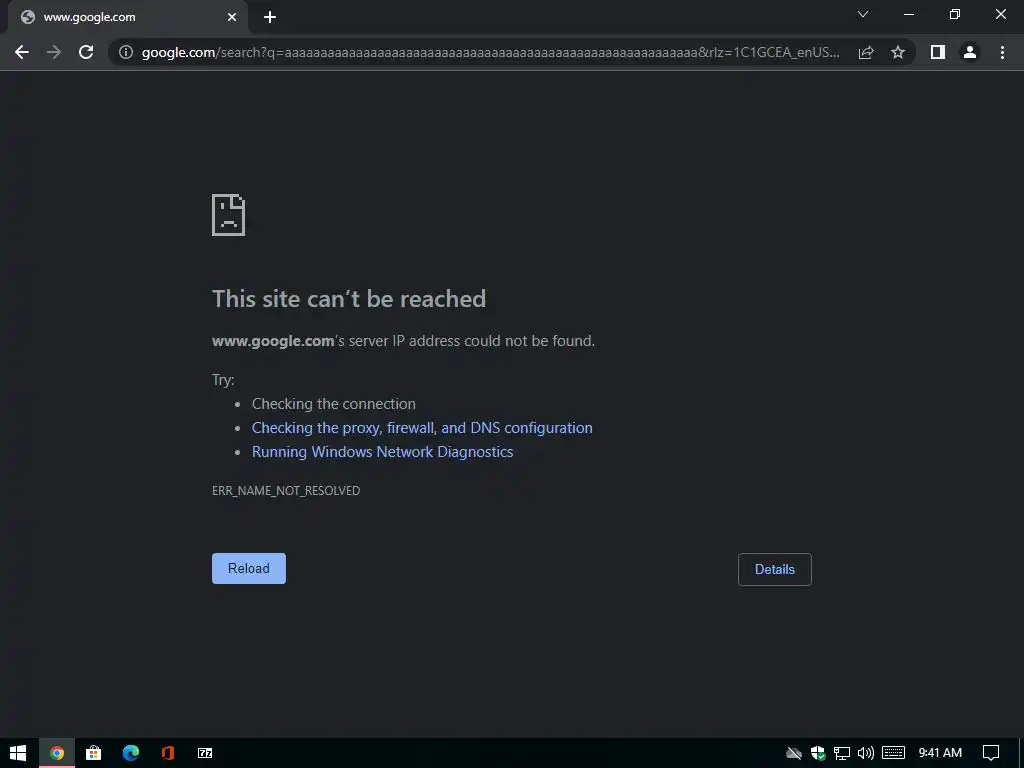Bookmark this tab with the star icon
Screen dimensions: 1024x768
click(x=898, y=52)
